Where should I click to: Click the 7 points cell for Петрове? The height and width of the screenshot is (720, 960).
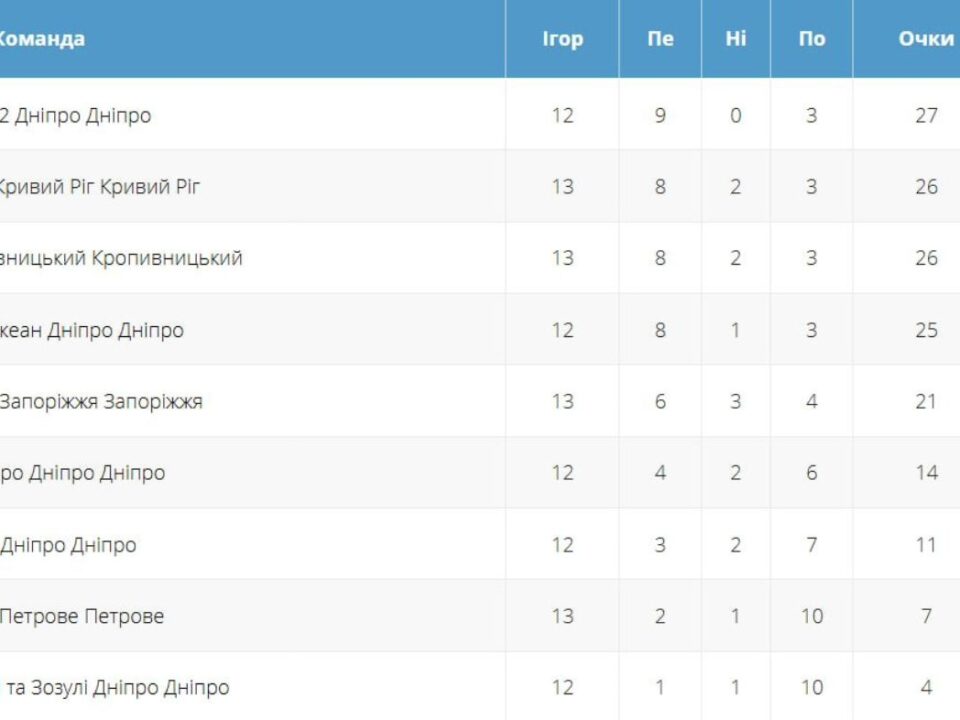point(926,617)
